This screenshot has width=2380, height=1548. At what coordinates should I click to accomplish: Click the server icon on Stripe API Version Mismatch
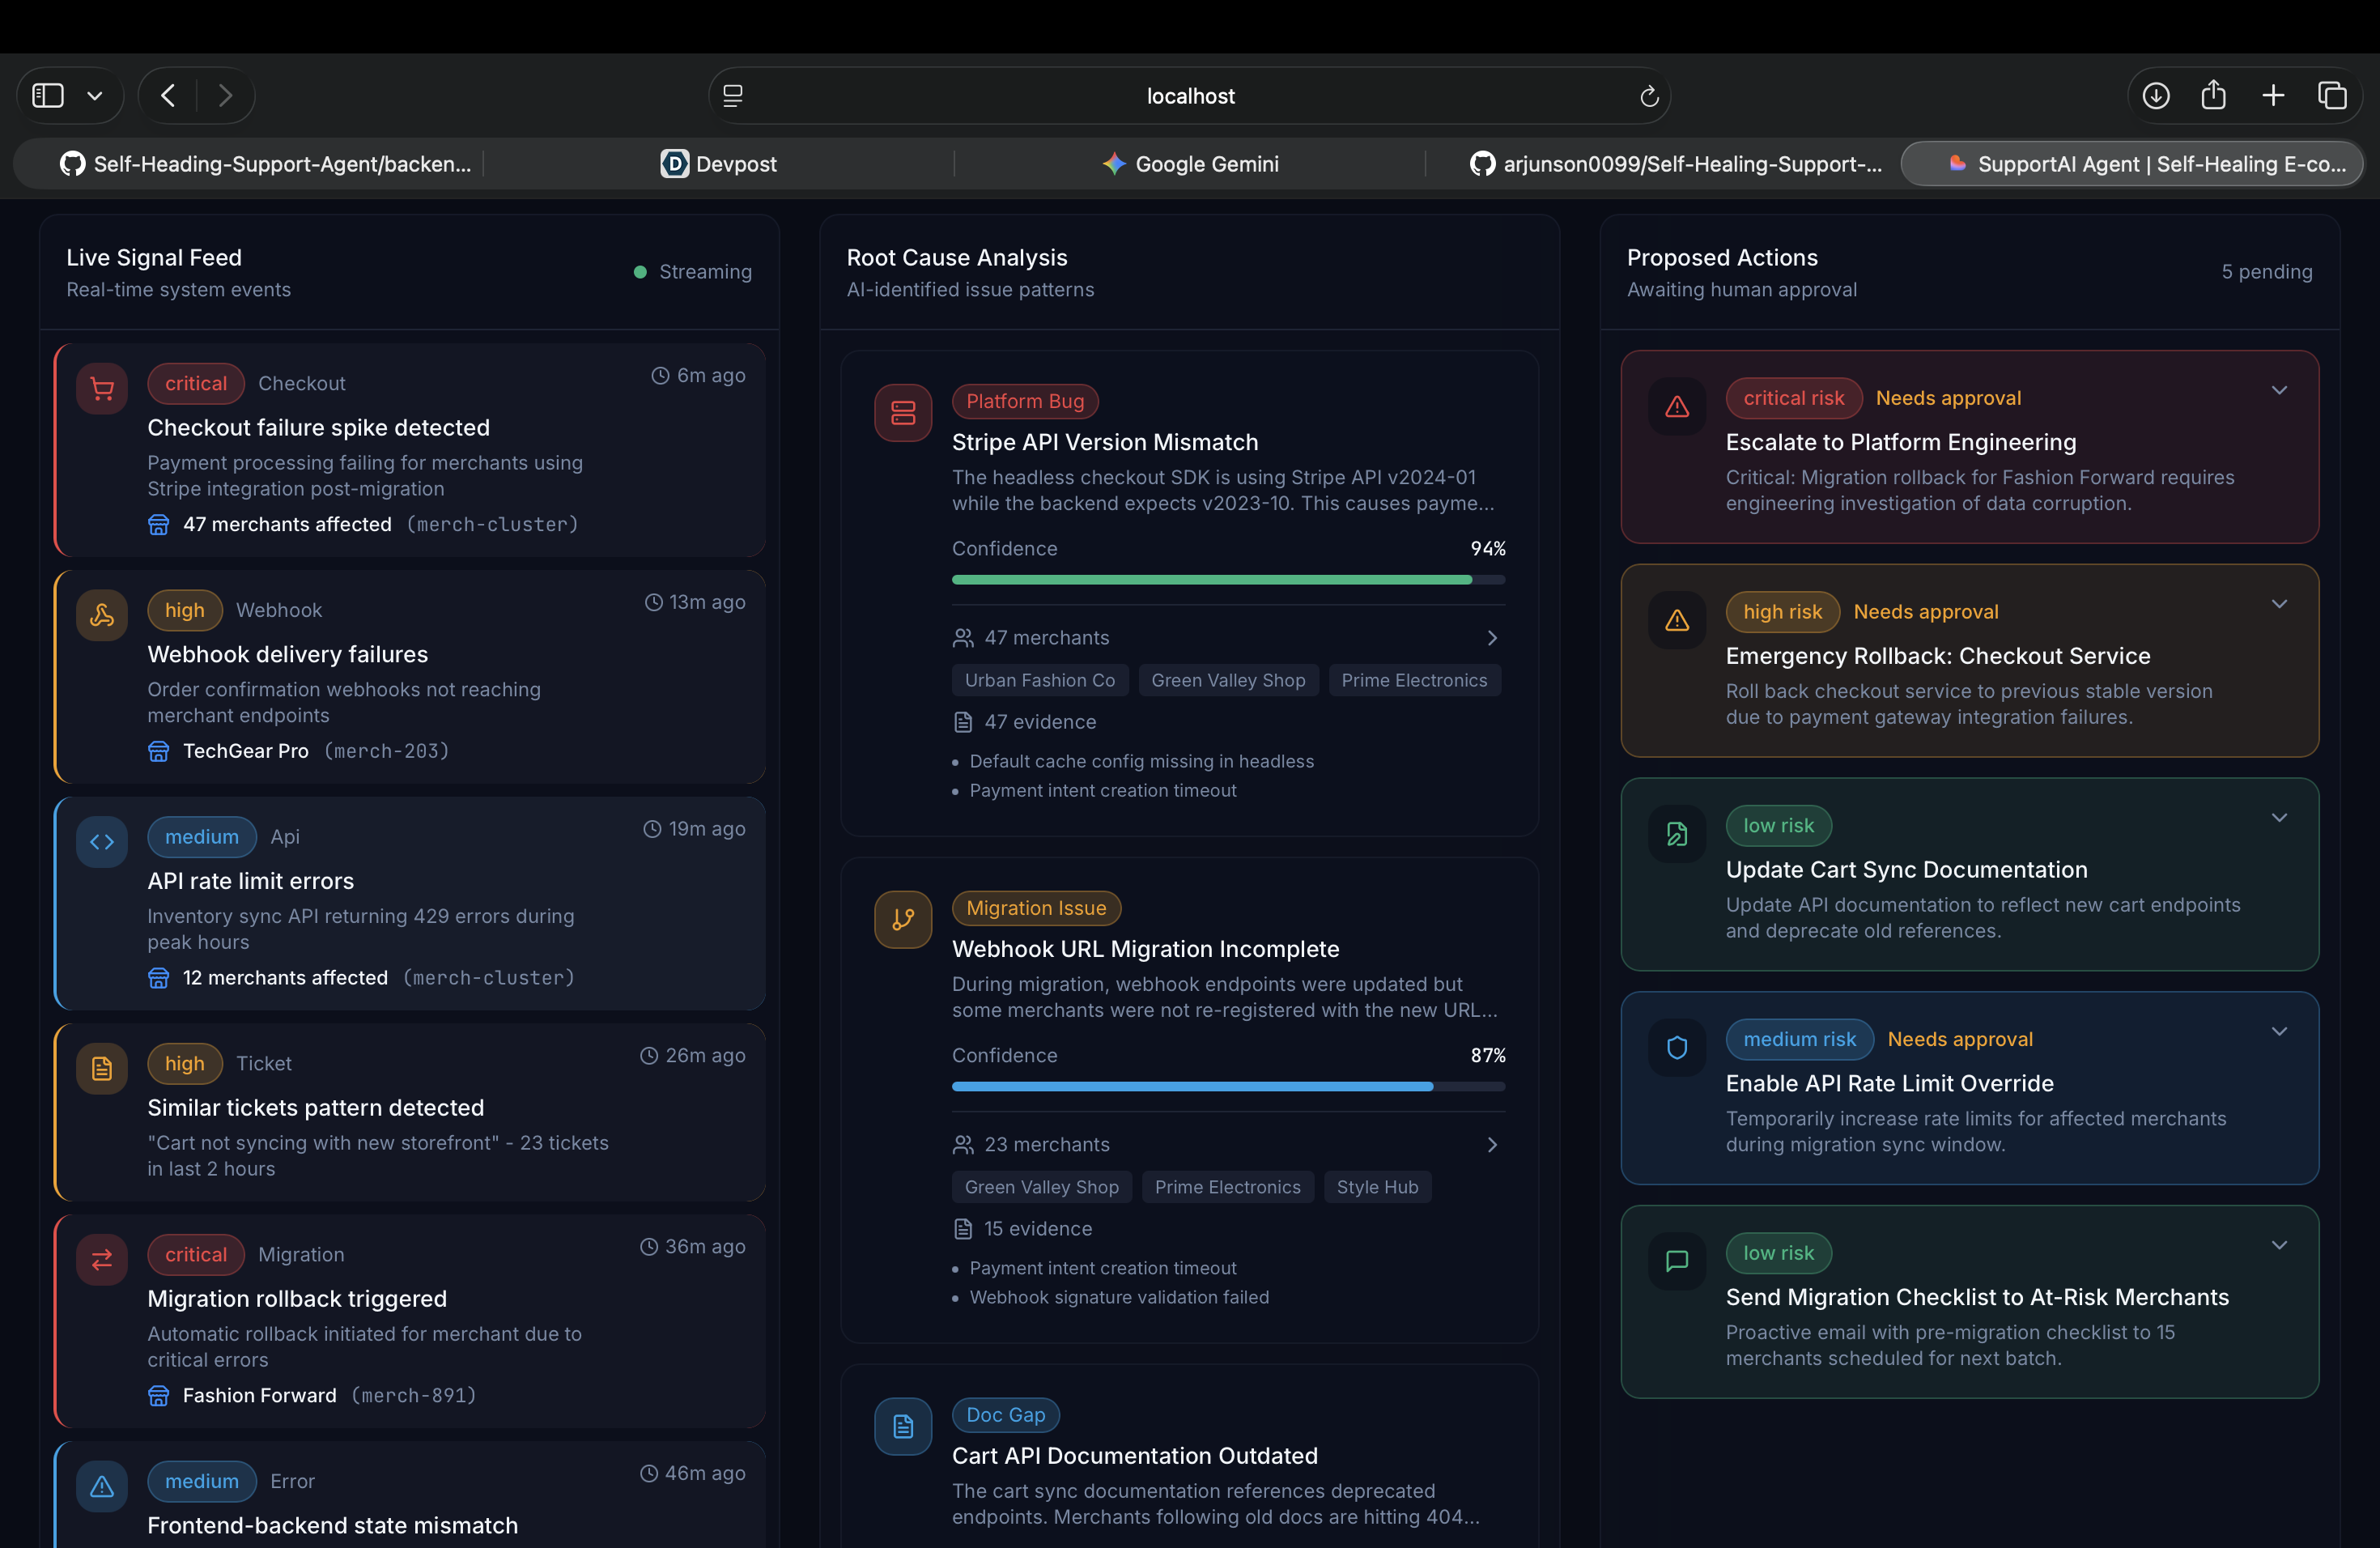903,413
